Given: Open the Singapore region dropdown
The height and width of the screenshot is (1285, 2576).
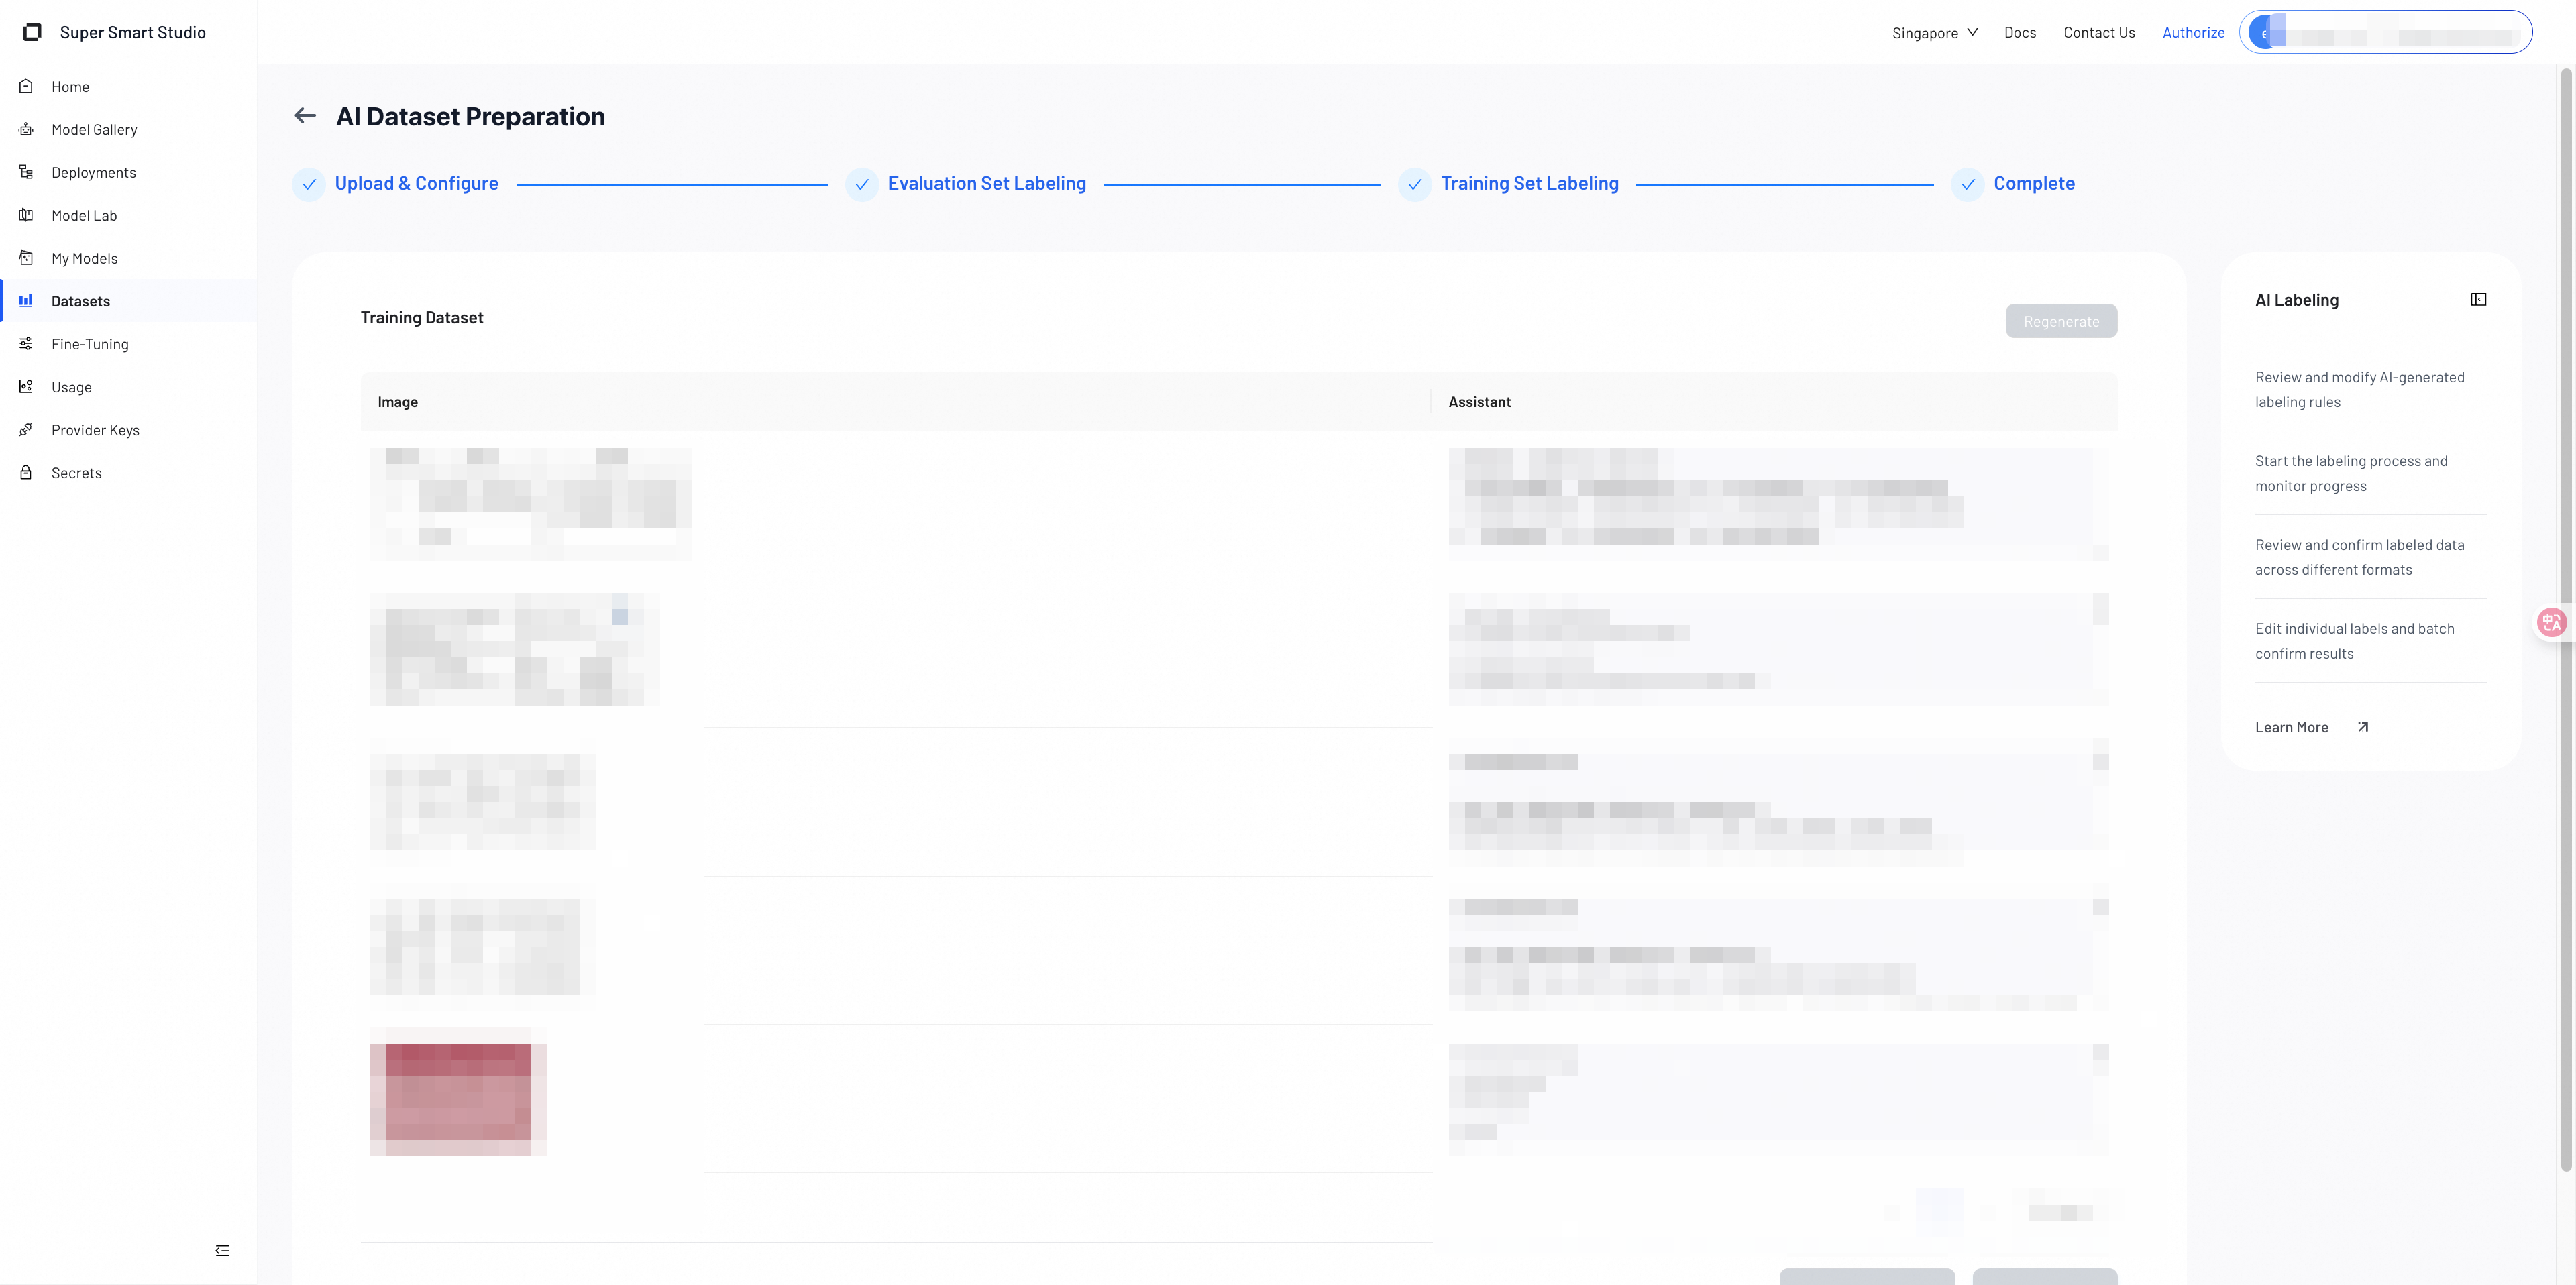Looking at the screenshot, I should (1935, 32).
